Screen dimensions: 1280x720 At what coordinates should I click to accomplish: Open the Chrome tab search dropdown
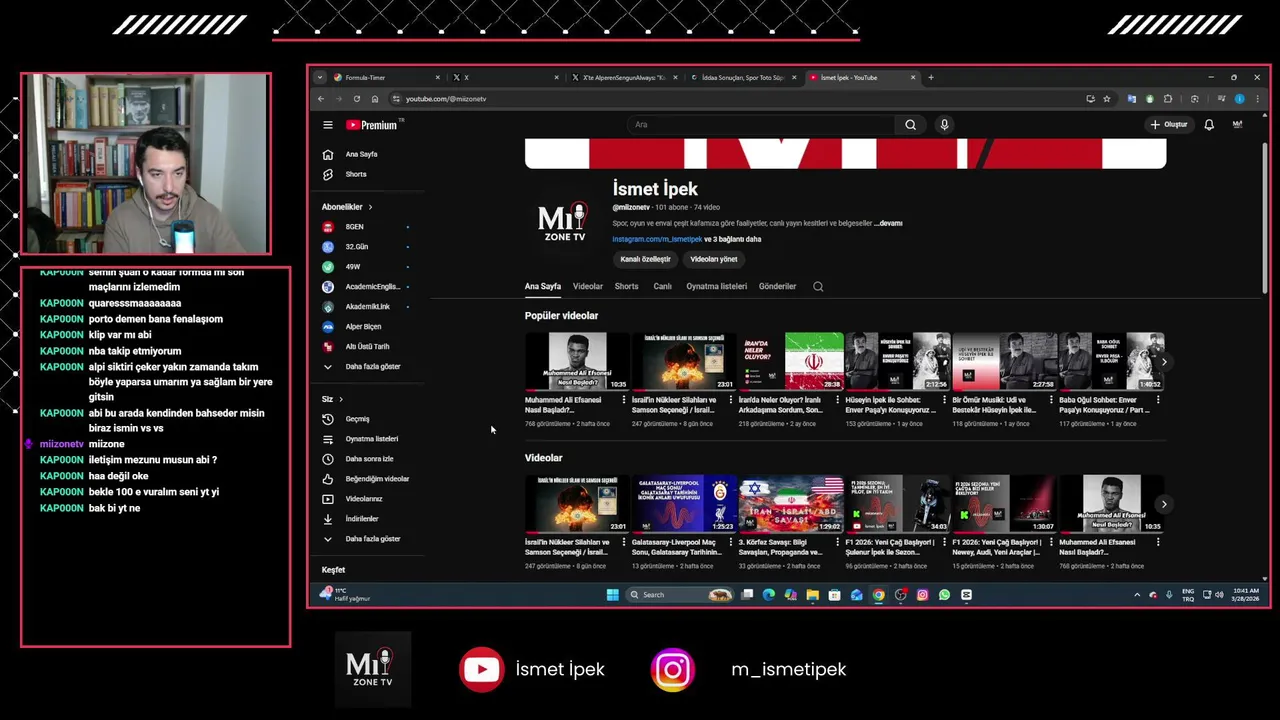pos(320,77)
